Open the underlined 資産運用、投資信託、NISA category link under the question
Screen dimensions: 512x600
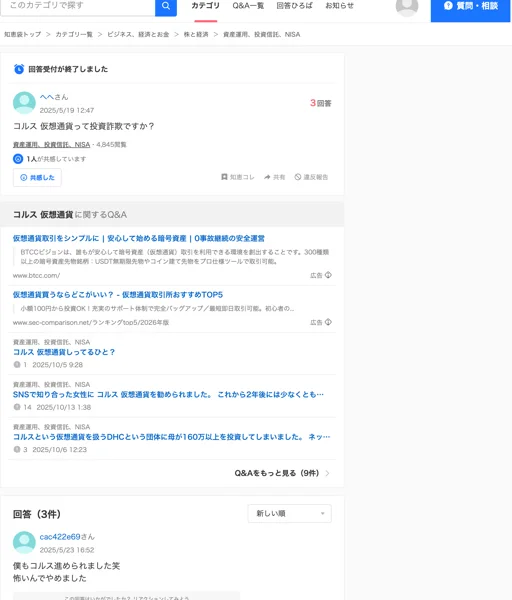pos(51,145)
